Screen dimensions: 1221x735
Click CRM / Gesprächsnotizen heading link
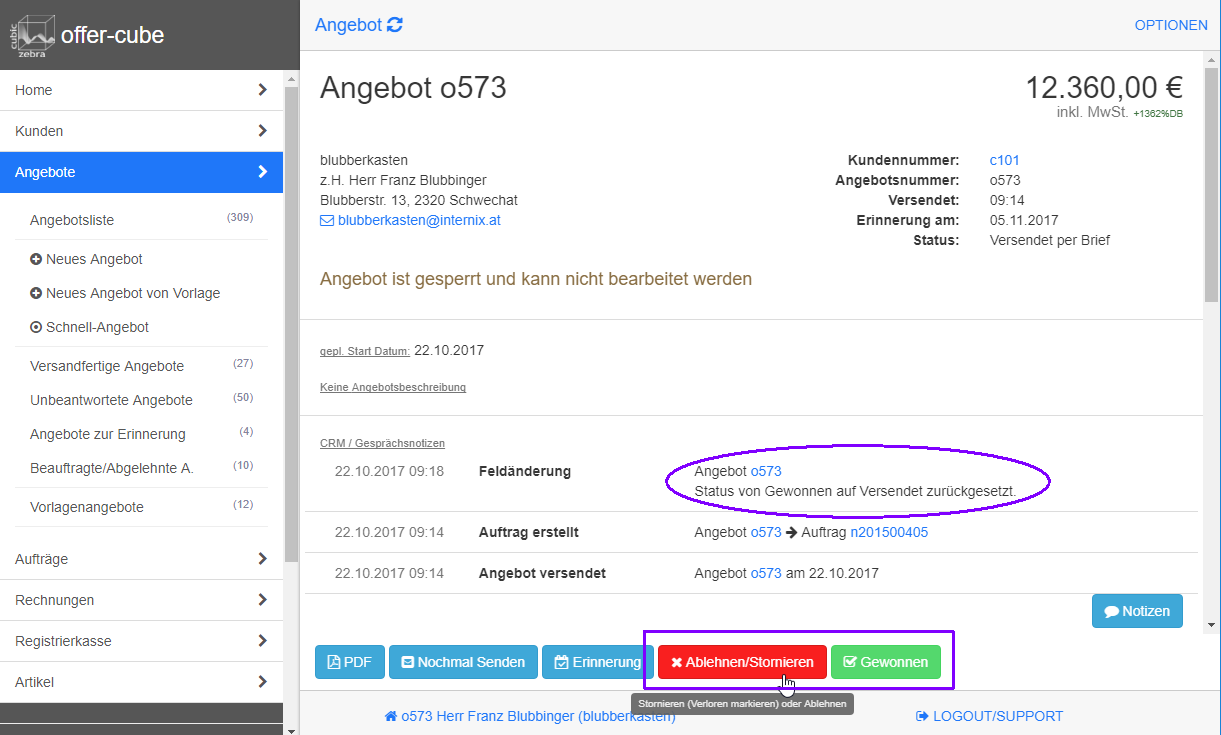click(x=382, y=443)
